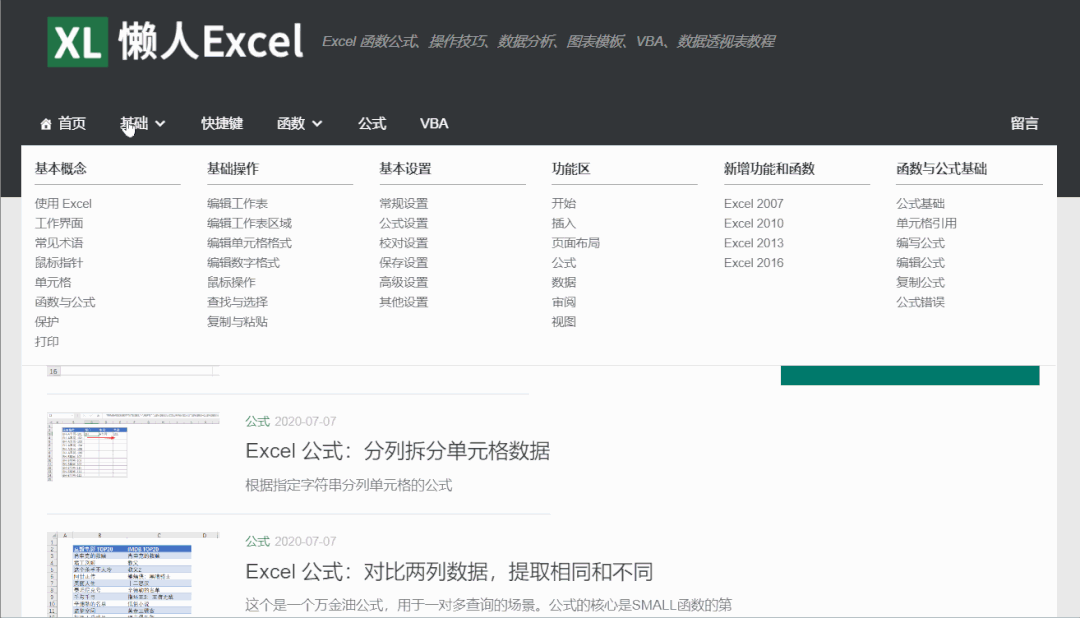Open the 页面布局 link
The image size is (1080, 618).
tap(576, 243)
